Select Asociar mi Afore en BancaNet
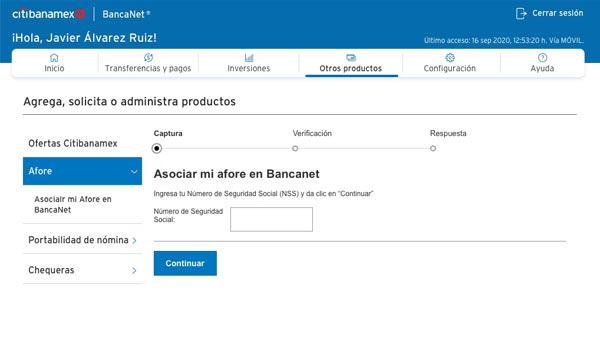 (x=73, y=204)
